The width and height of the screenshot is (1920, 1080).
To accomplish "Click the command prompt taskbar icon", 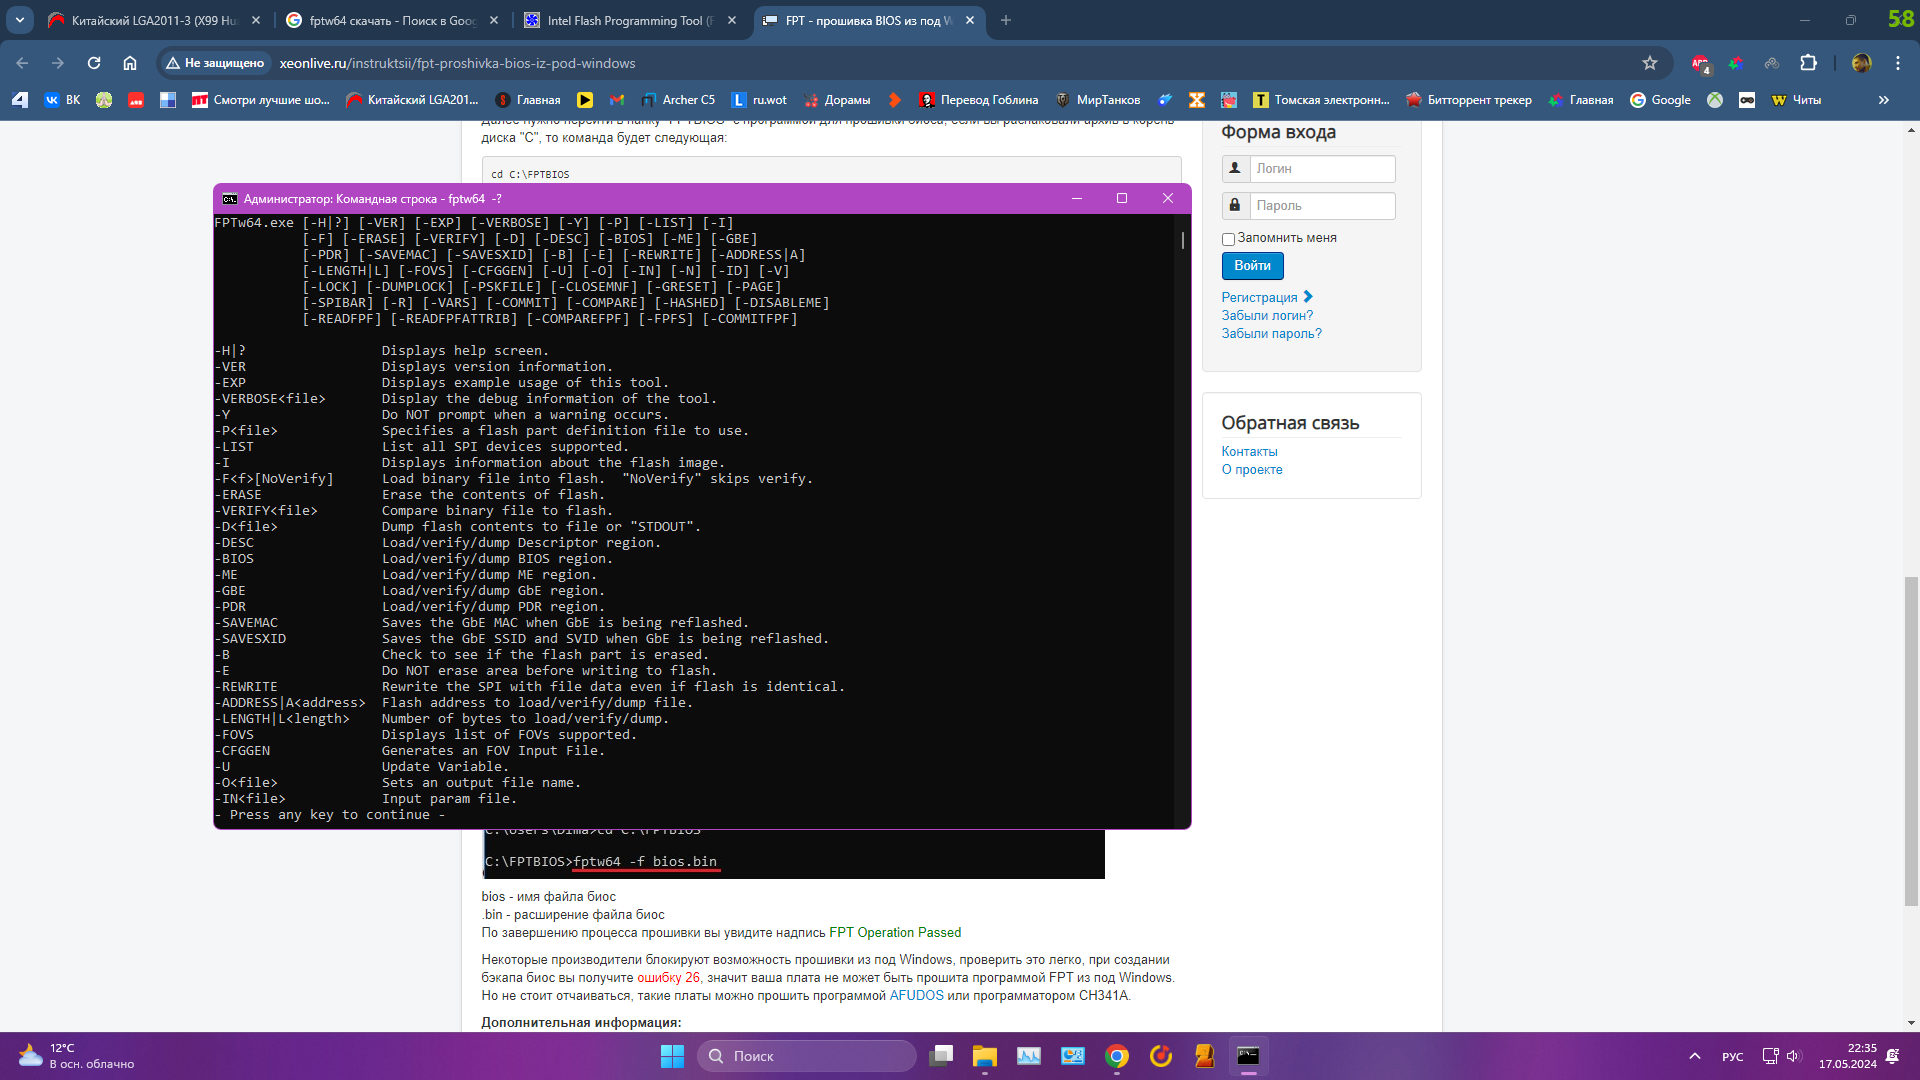I will point(1248,1056).
